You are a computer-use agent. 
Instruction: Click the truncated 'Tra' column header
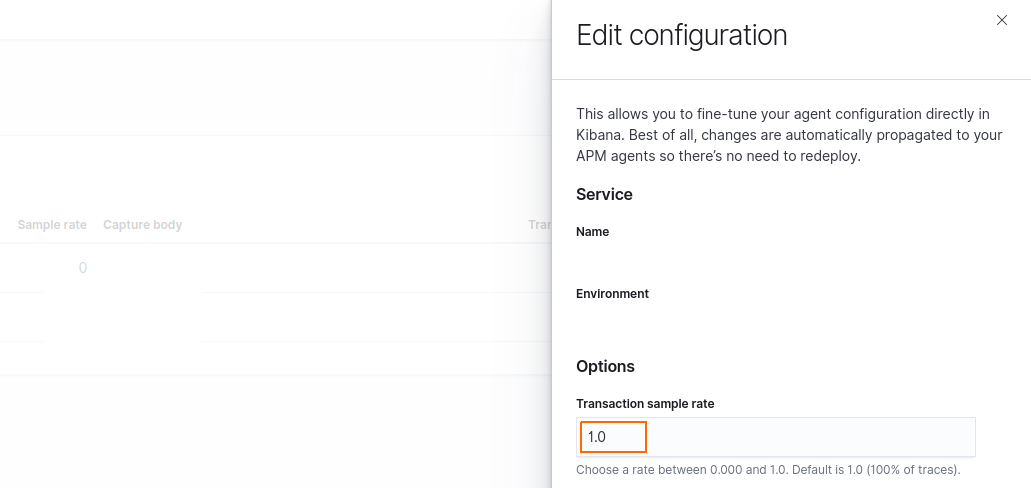[x=539, y=225]
